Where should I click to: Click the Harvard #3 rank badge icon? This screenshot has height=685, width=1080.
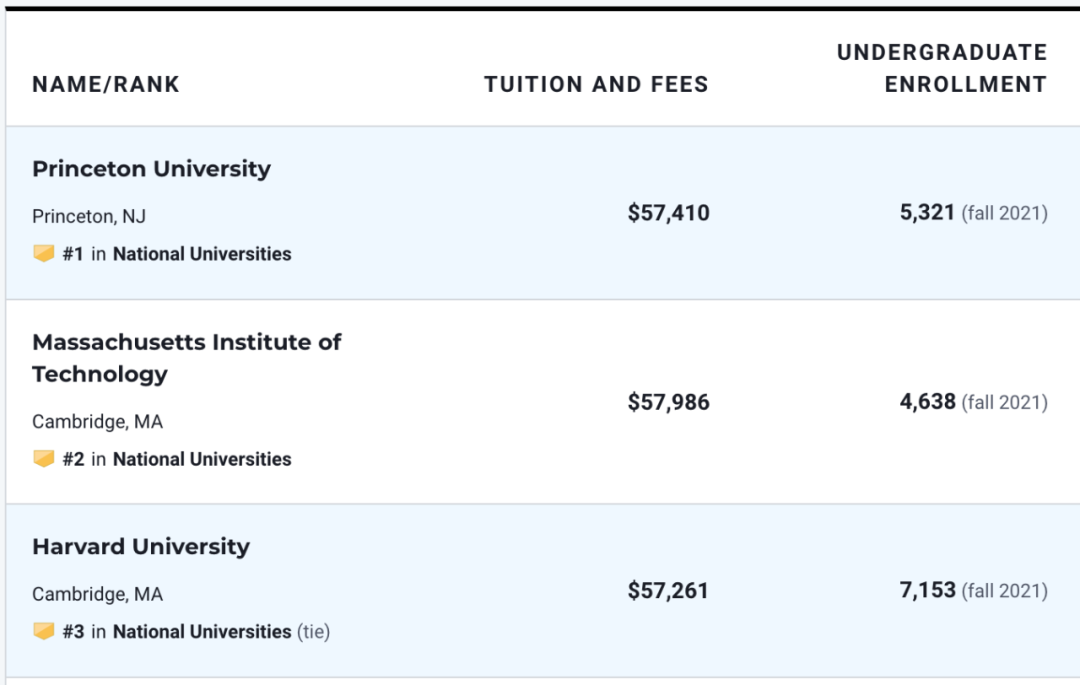43,631
